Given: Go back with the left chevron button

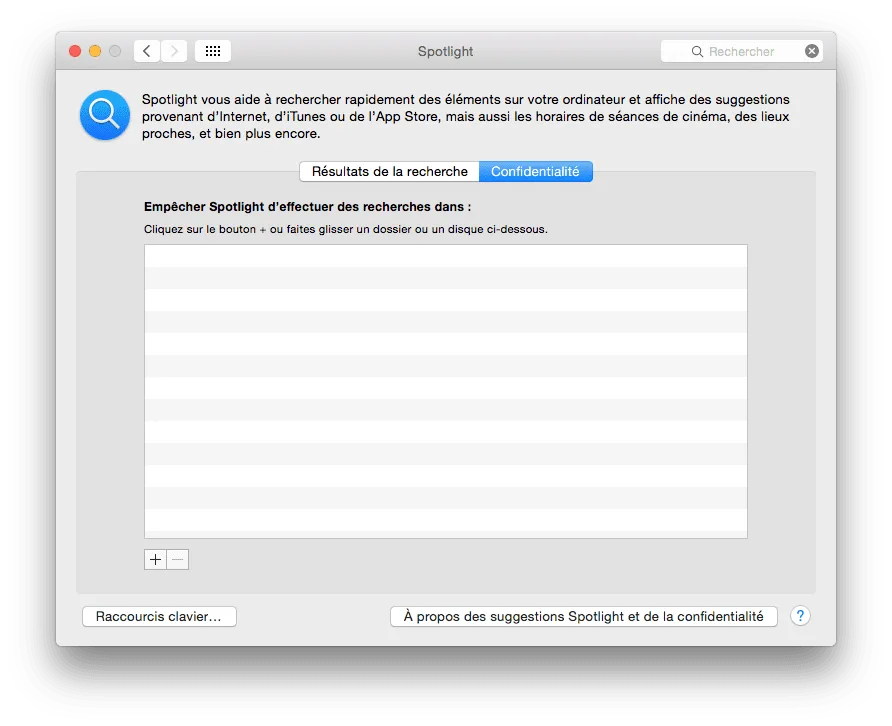Looking at the screenshot, I should coord(147,51).
